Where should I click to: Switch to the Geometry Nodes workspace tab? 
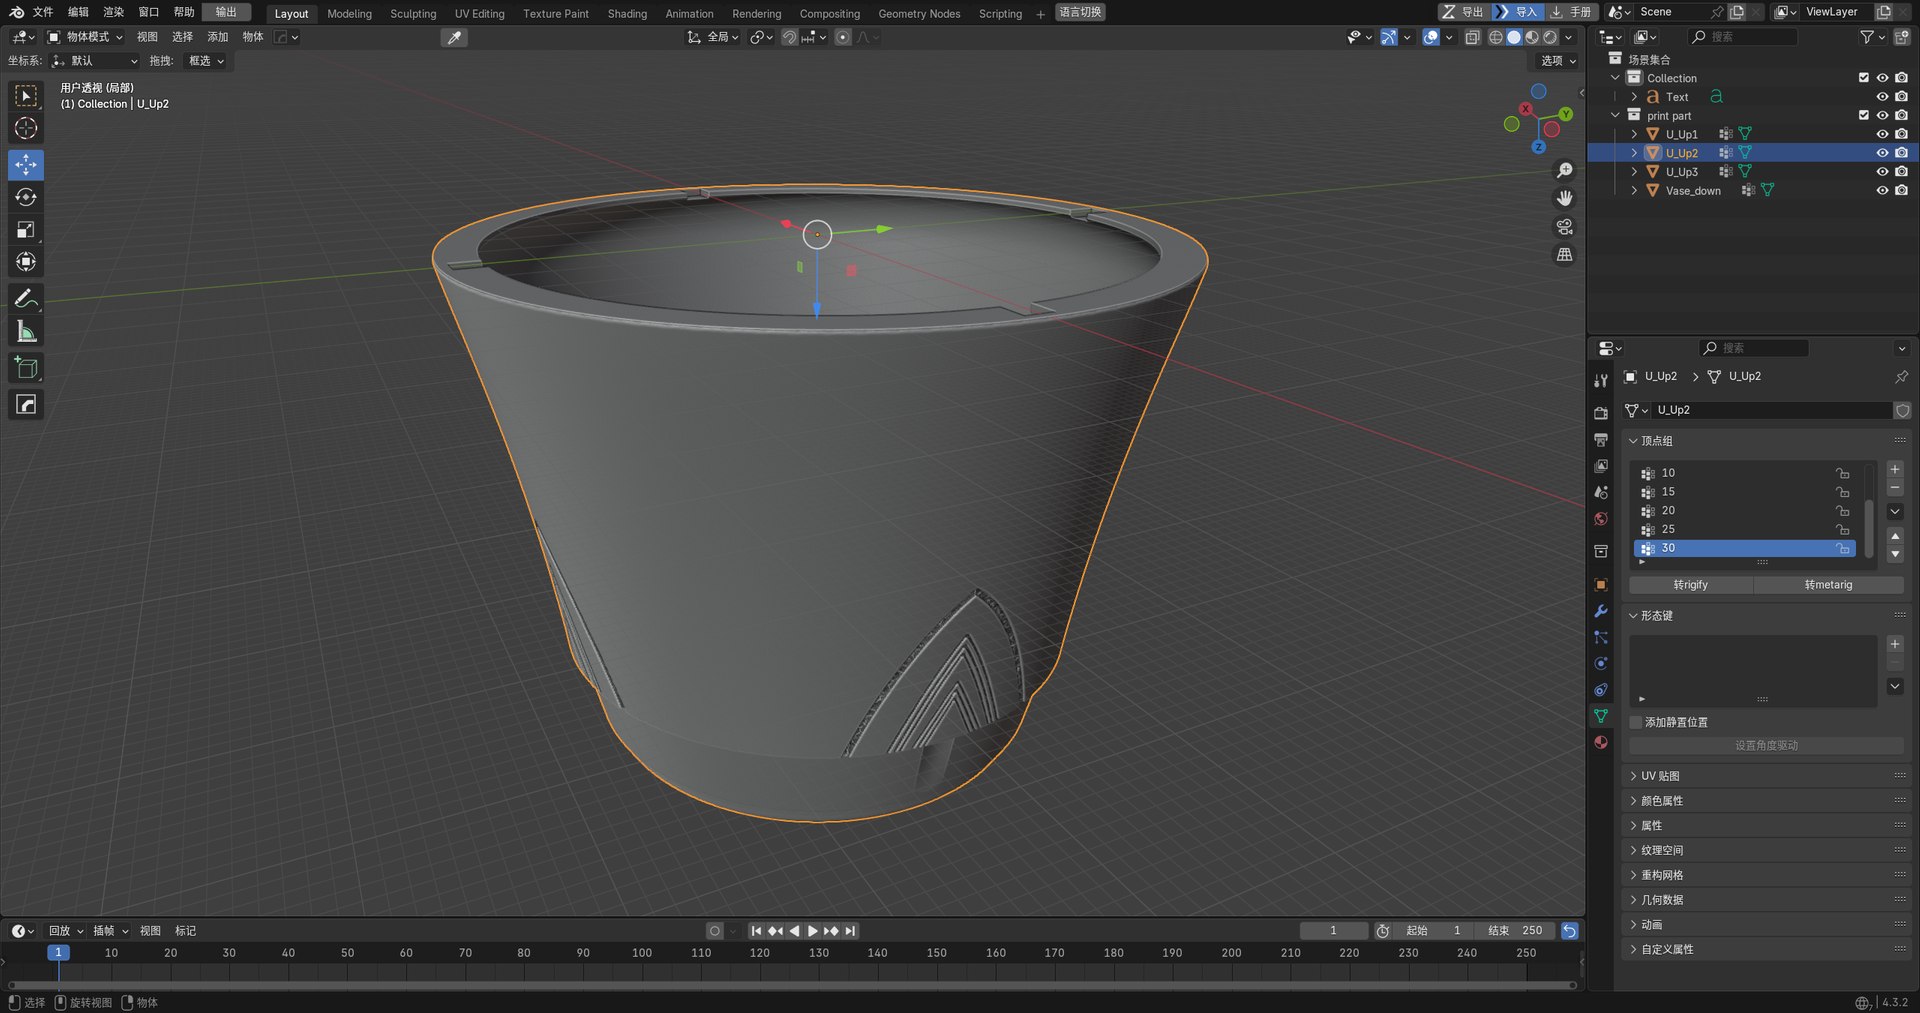[x=919, y=14]
